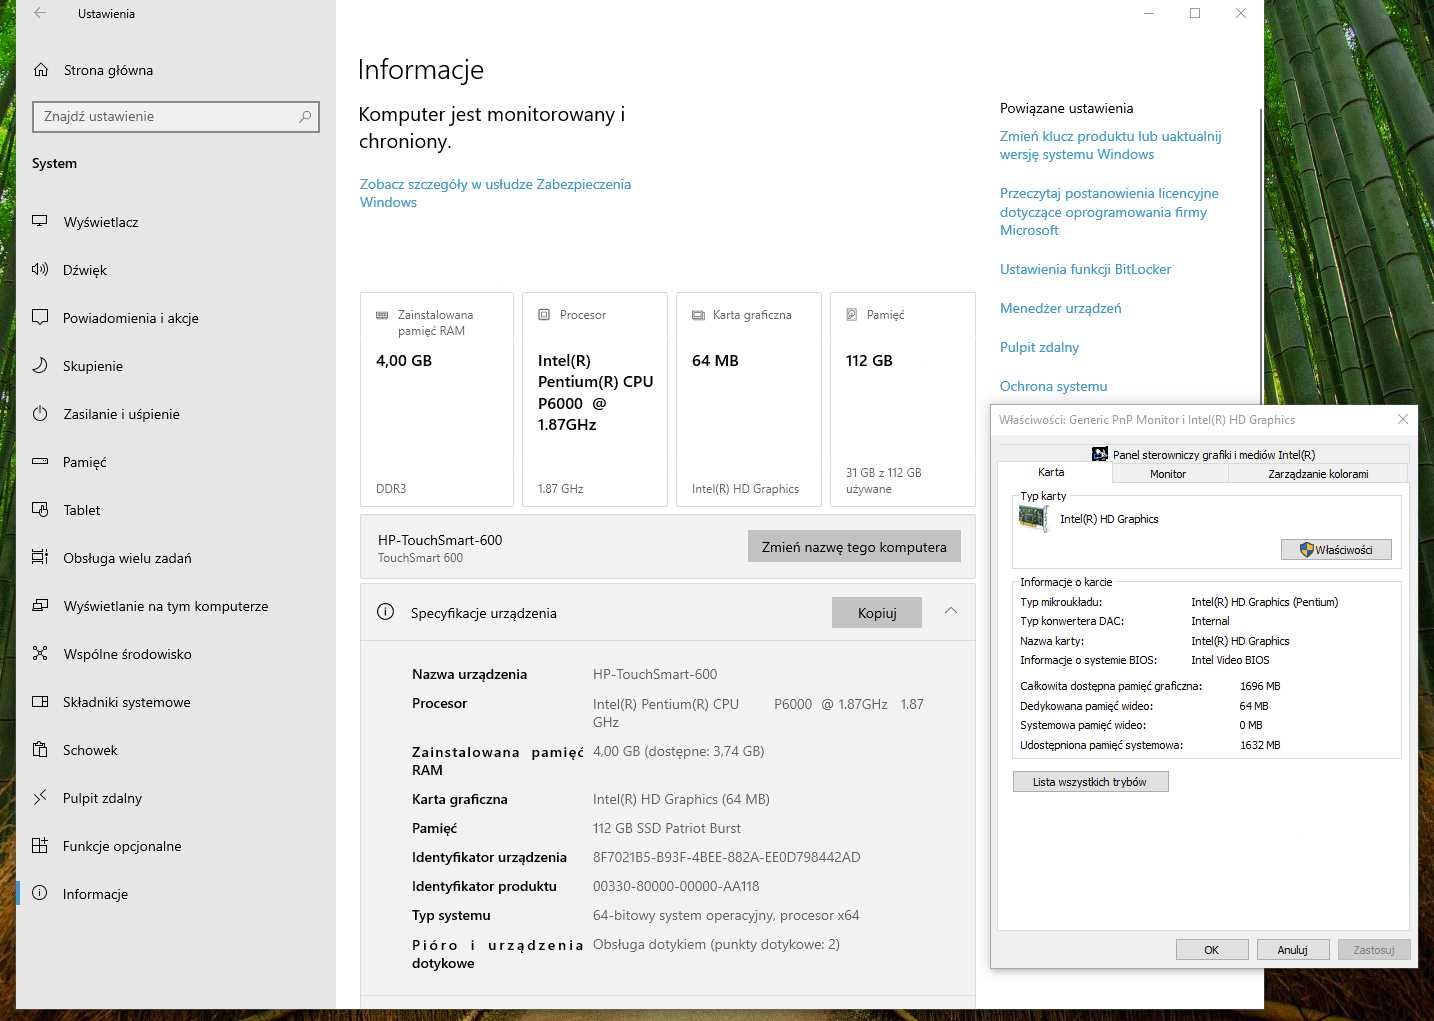Open Zmień klucz produktu link
Viewport: 1434px width, 1021px height.
point(1110,145)
